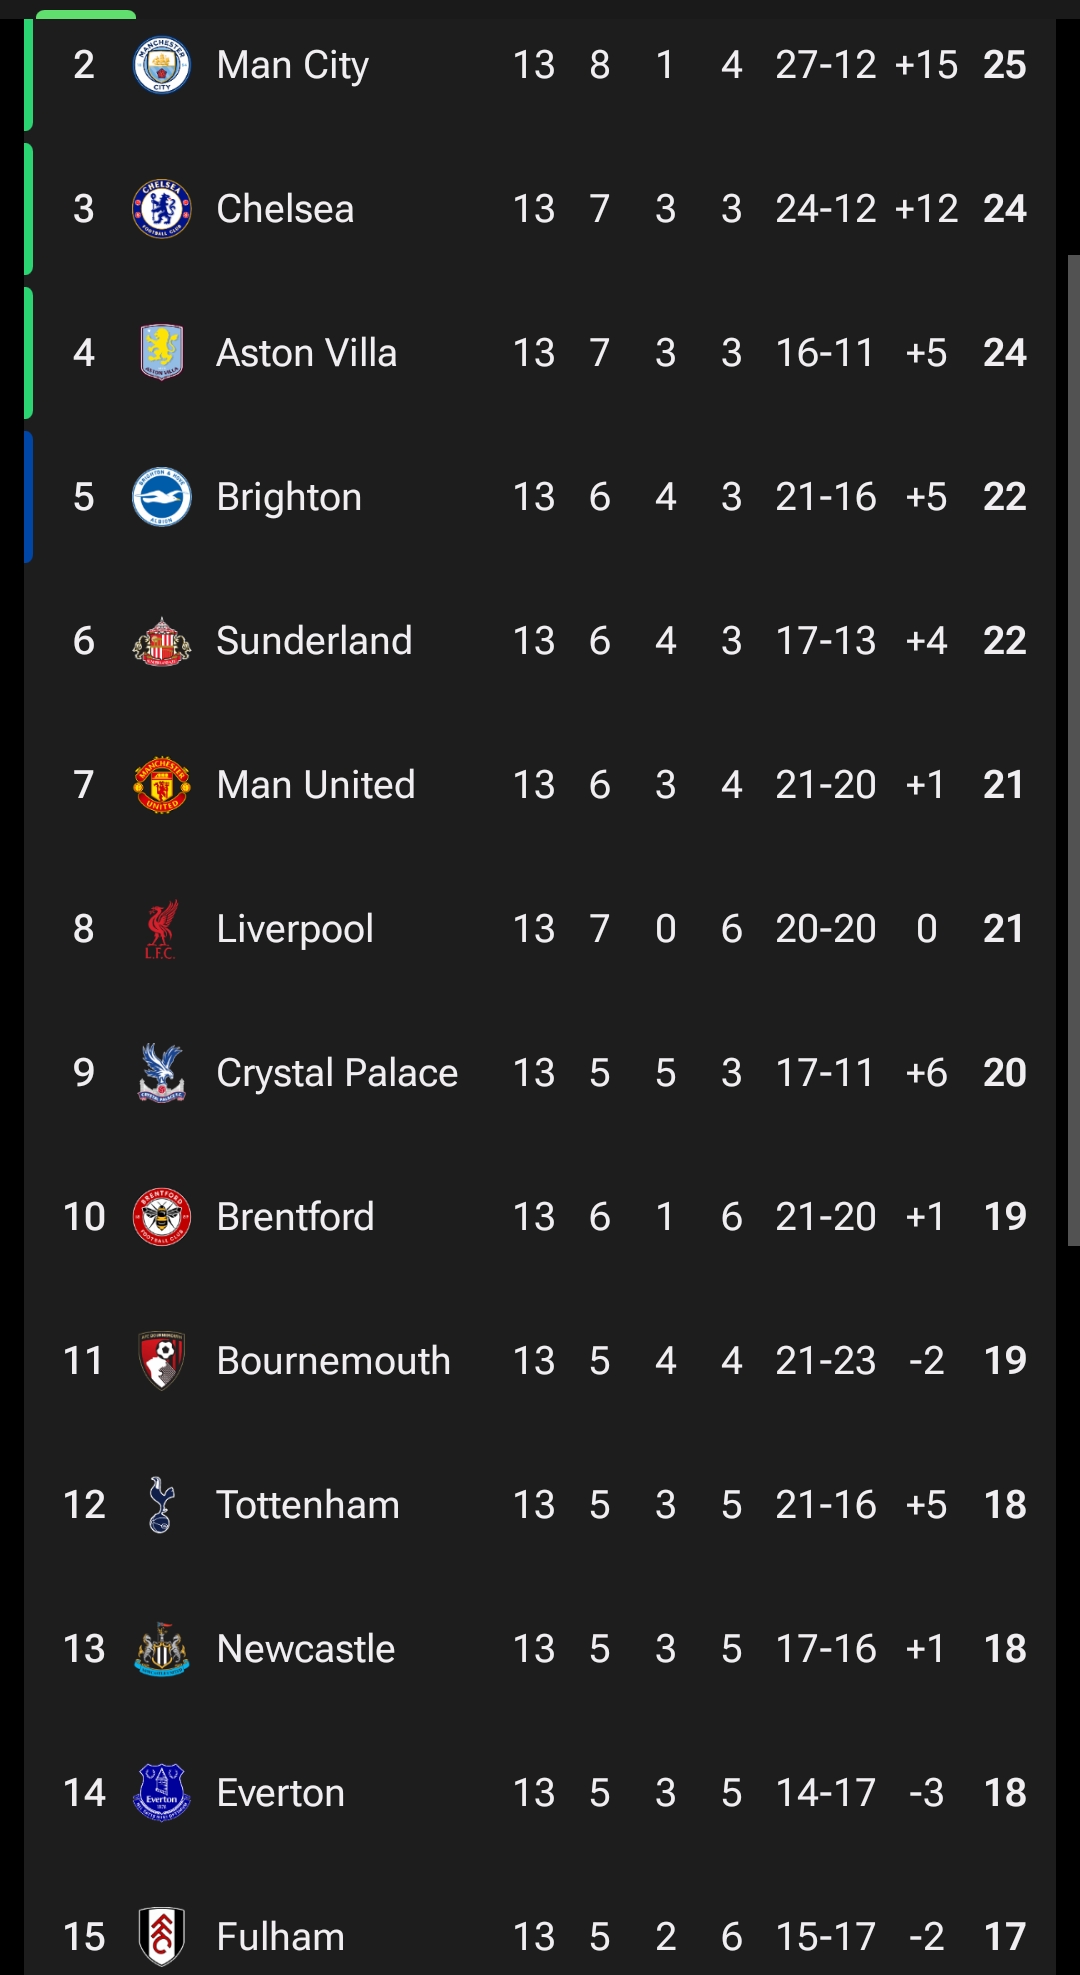Viewport: 1080px width, 1975px height.
Task: Open the Bournemouth crest icon
Action: click(161, 1361)
